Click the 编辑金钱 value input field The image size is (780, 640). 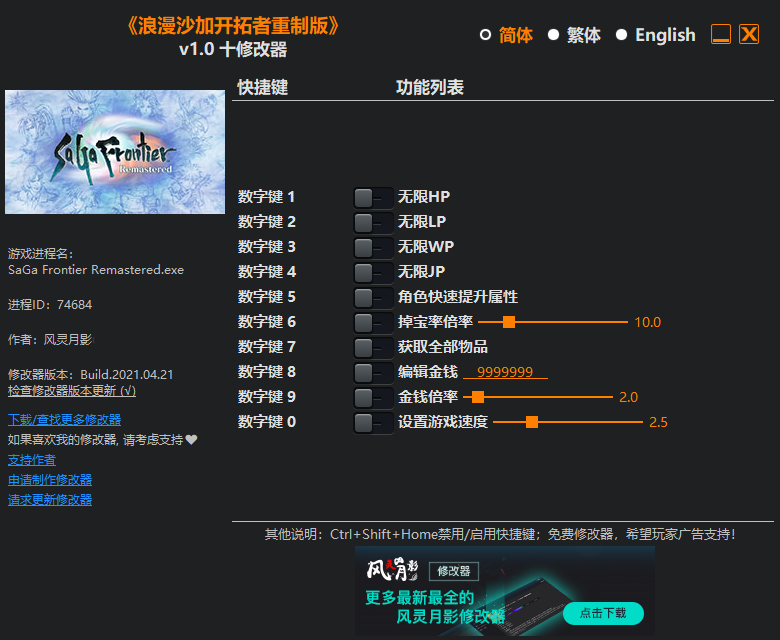505,373
